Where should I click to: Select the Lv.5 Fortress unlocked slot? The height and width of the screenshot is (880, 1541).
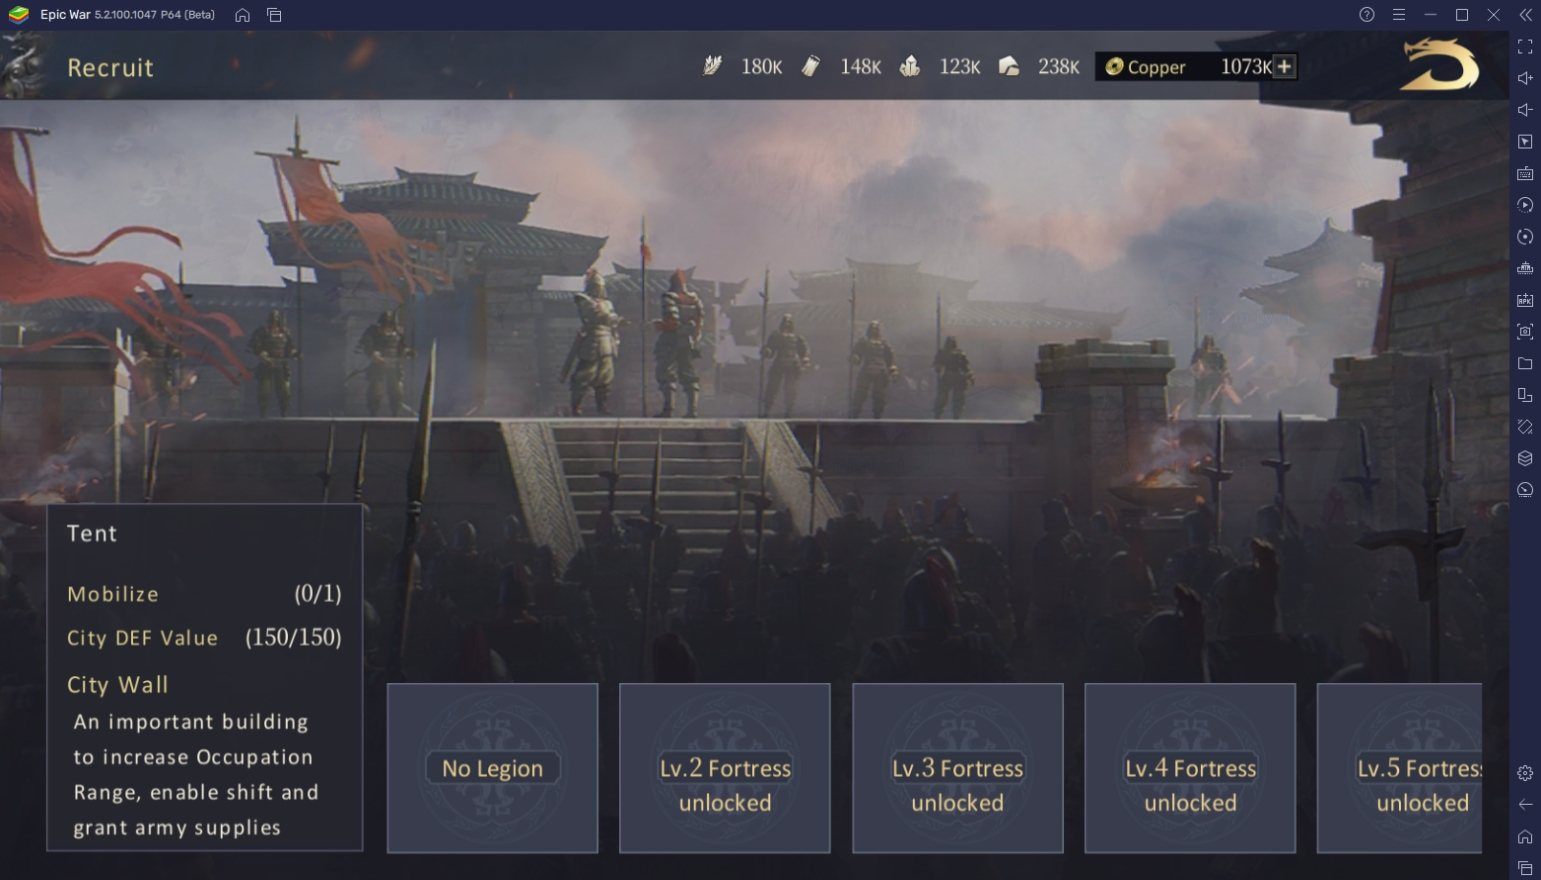(x=1400, y=768)
